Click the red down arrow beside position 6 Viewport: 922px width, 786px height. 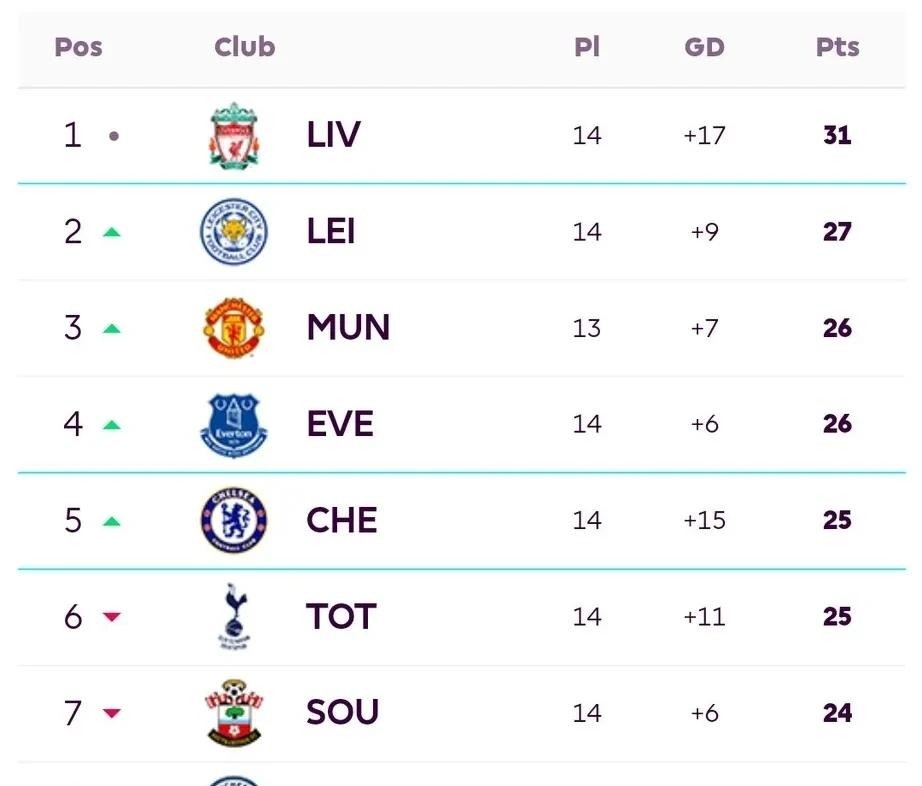[x=112, y=617]
